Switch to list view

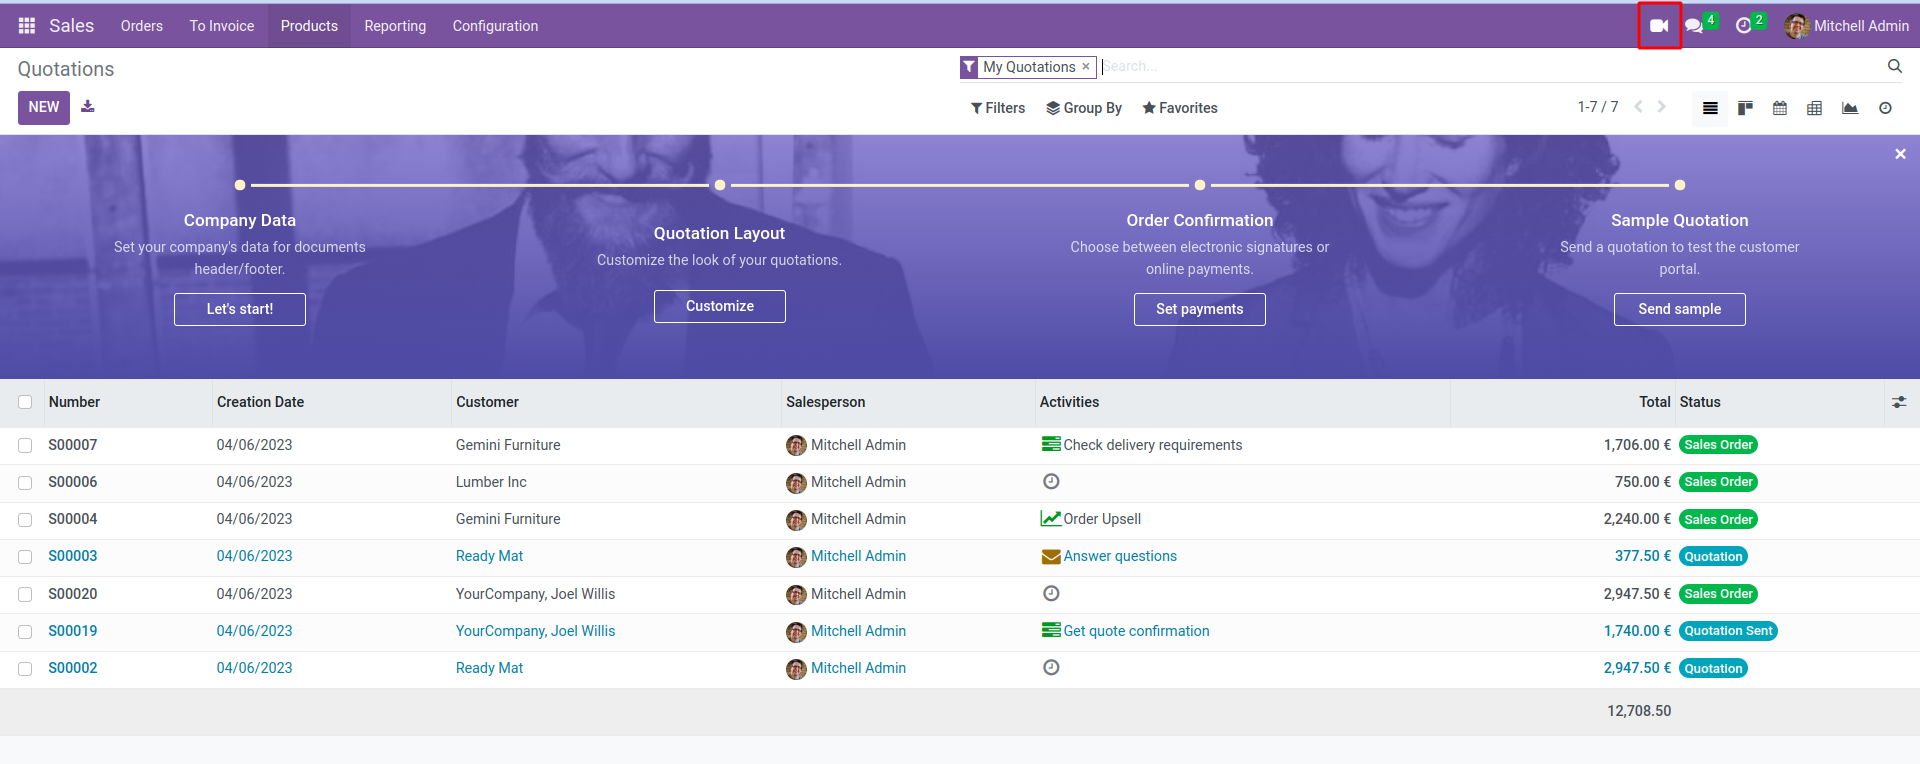(x=1710, y=108)
